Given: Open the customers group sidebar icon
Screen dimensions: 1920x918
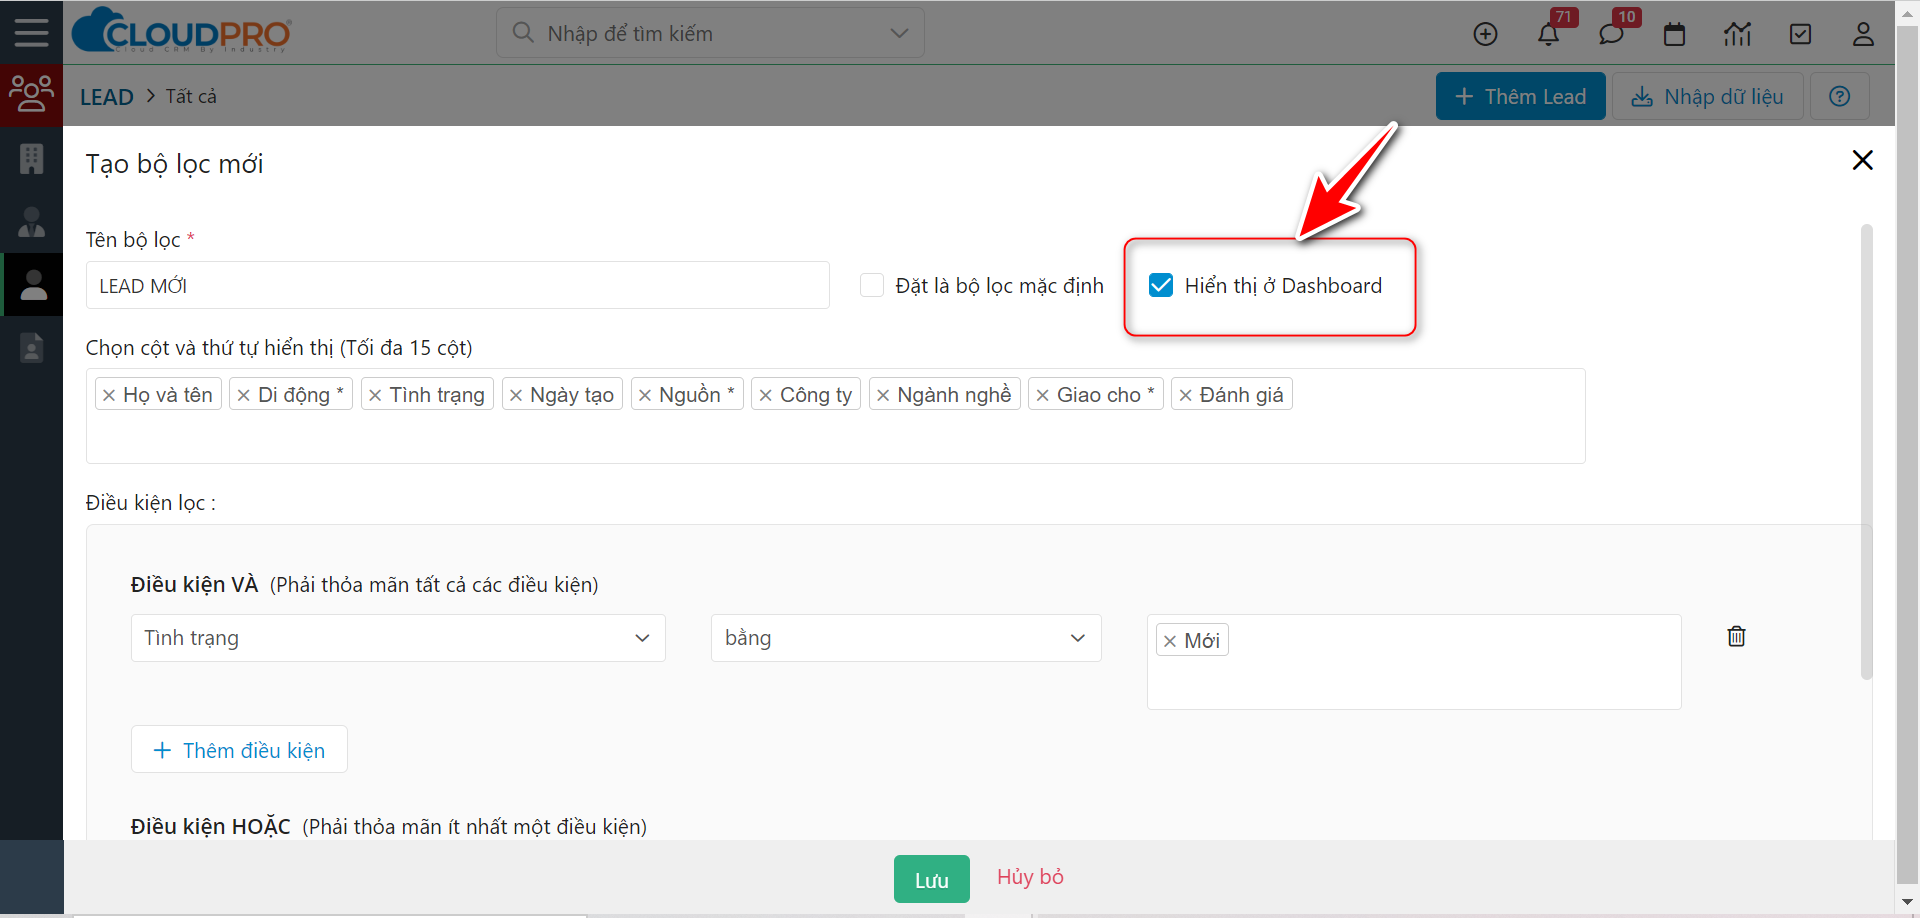Looking at the screenshot, I should click(31, 94).
